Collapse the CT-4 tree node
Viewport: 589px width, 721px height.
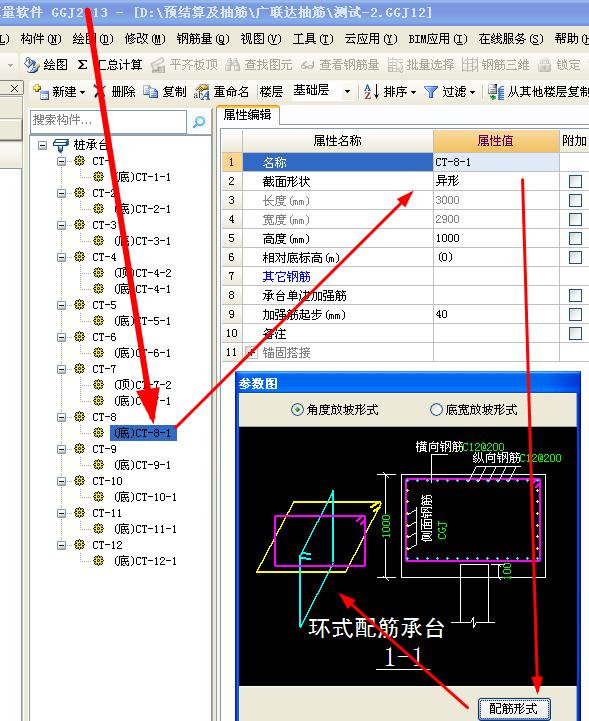(61, 257)
